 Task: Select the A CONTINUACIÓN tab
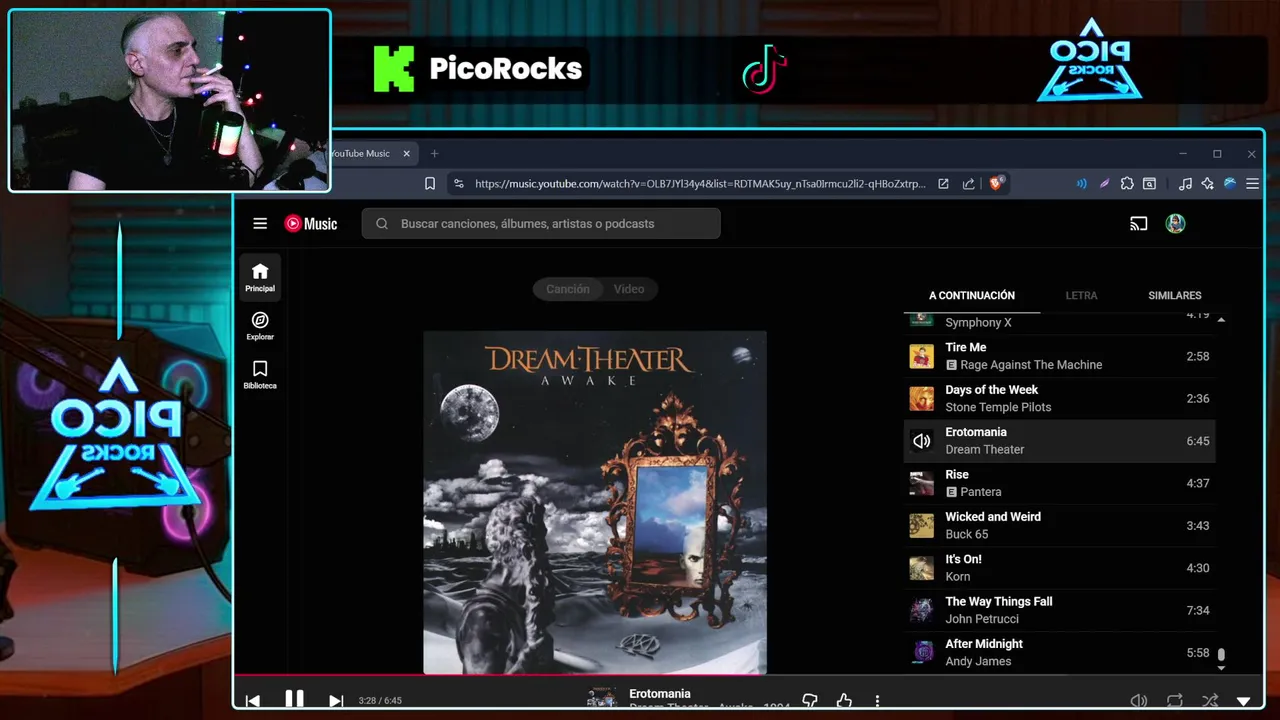tap(971, 296)
